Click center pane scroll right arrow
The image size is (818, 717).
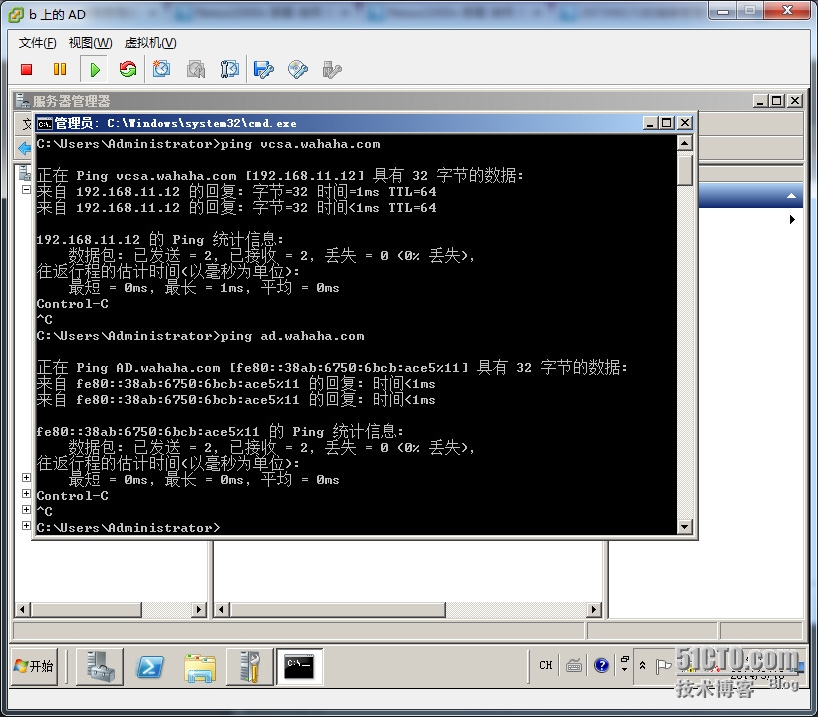(594, 610)
